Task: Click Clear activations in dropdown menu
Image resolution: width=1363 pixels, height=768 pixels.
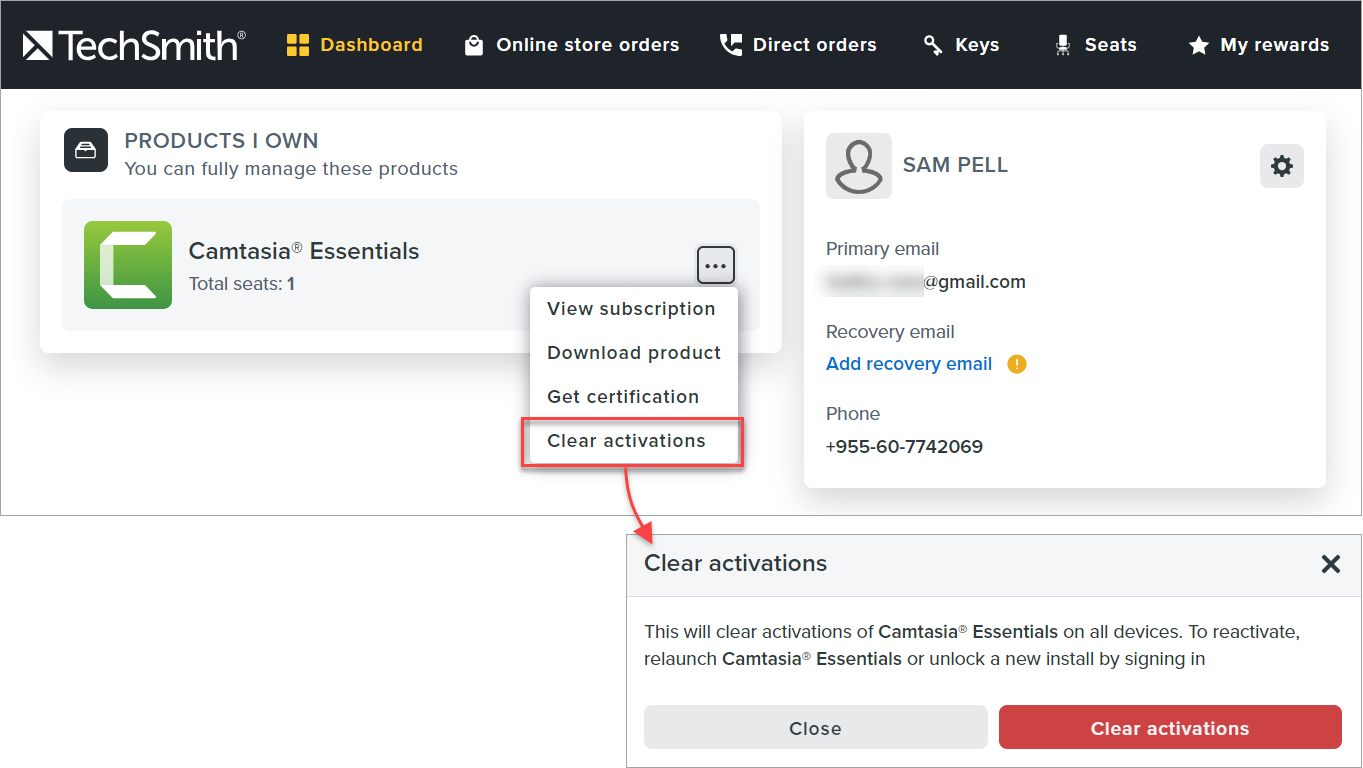Action: 626,441
